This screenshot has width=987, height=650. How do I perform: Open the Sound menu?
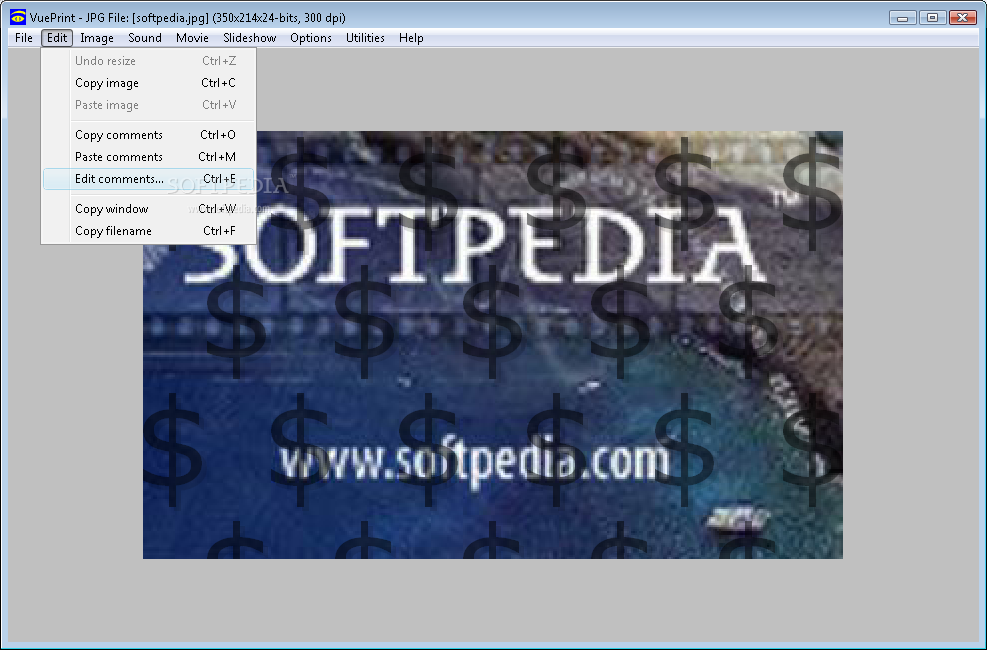coord(145,38)
